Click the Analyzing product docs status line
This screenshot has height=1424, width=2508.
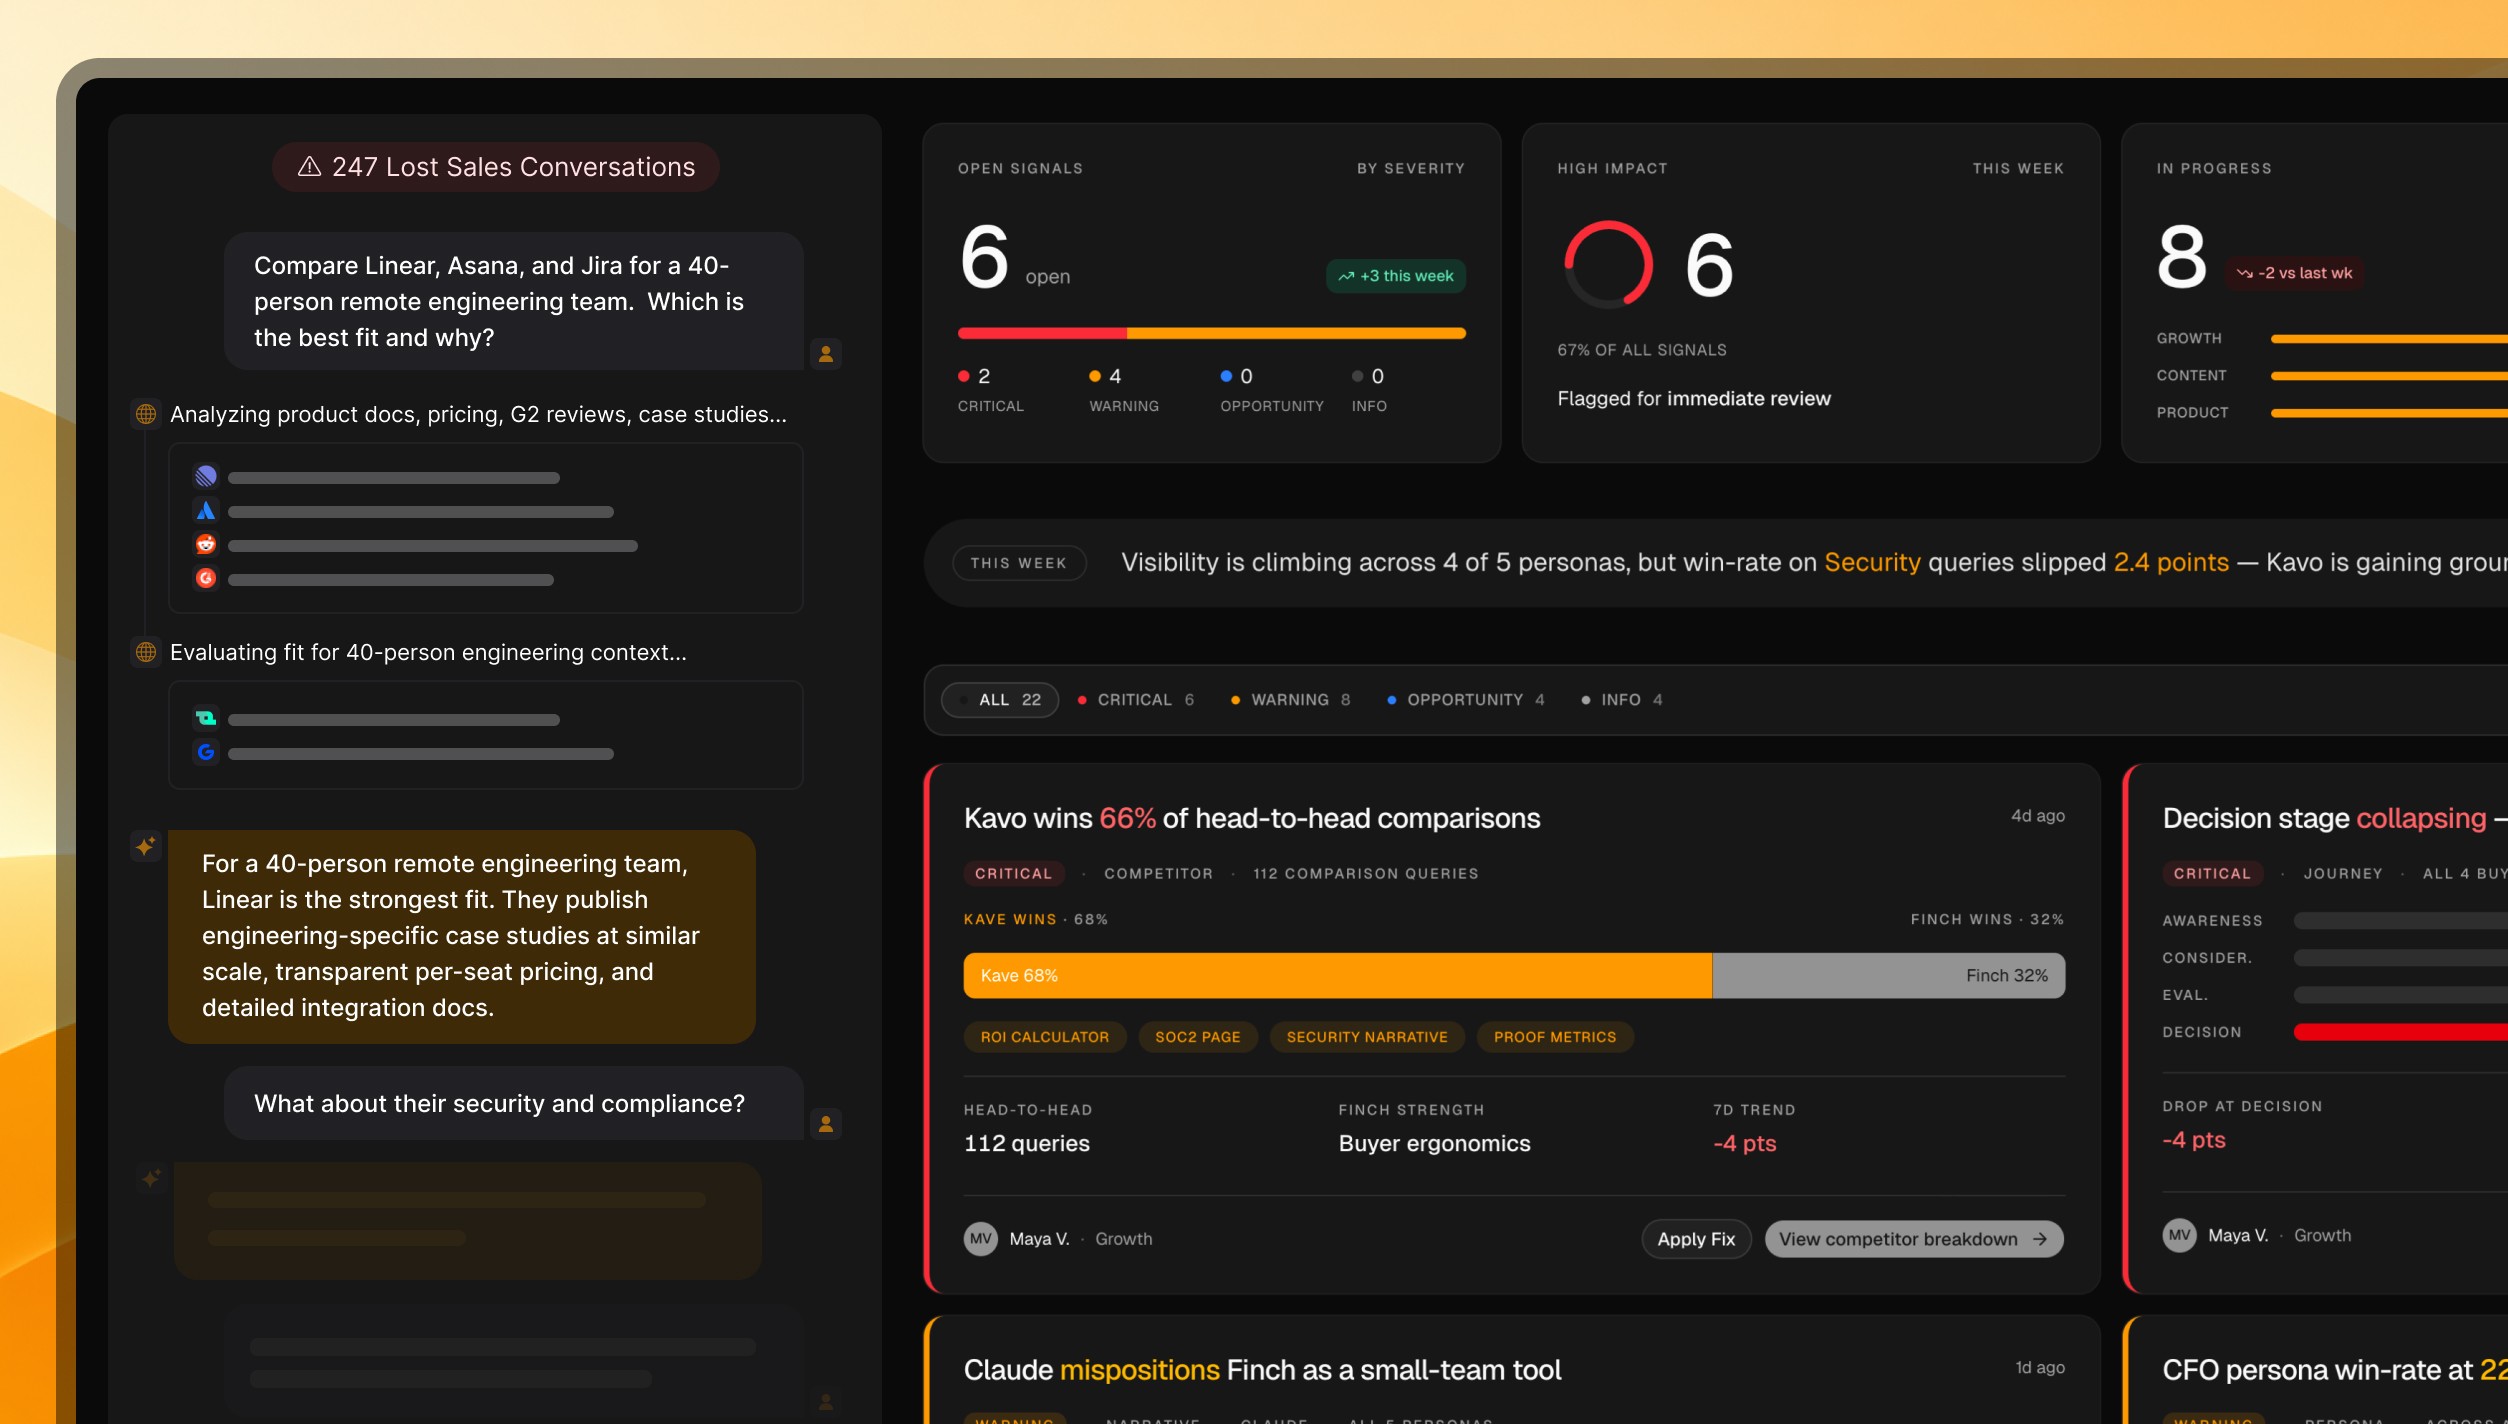point(478,414)
